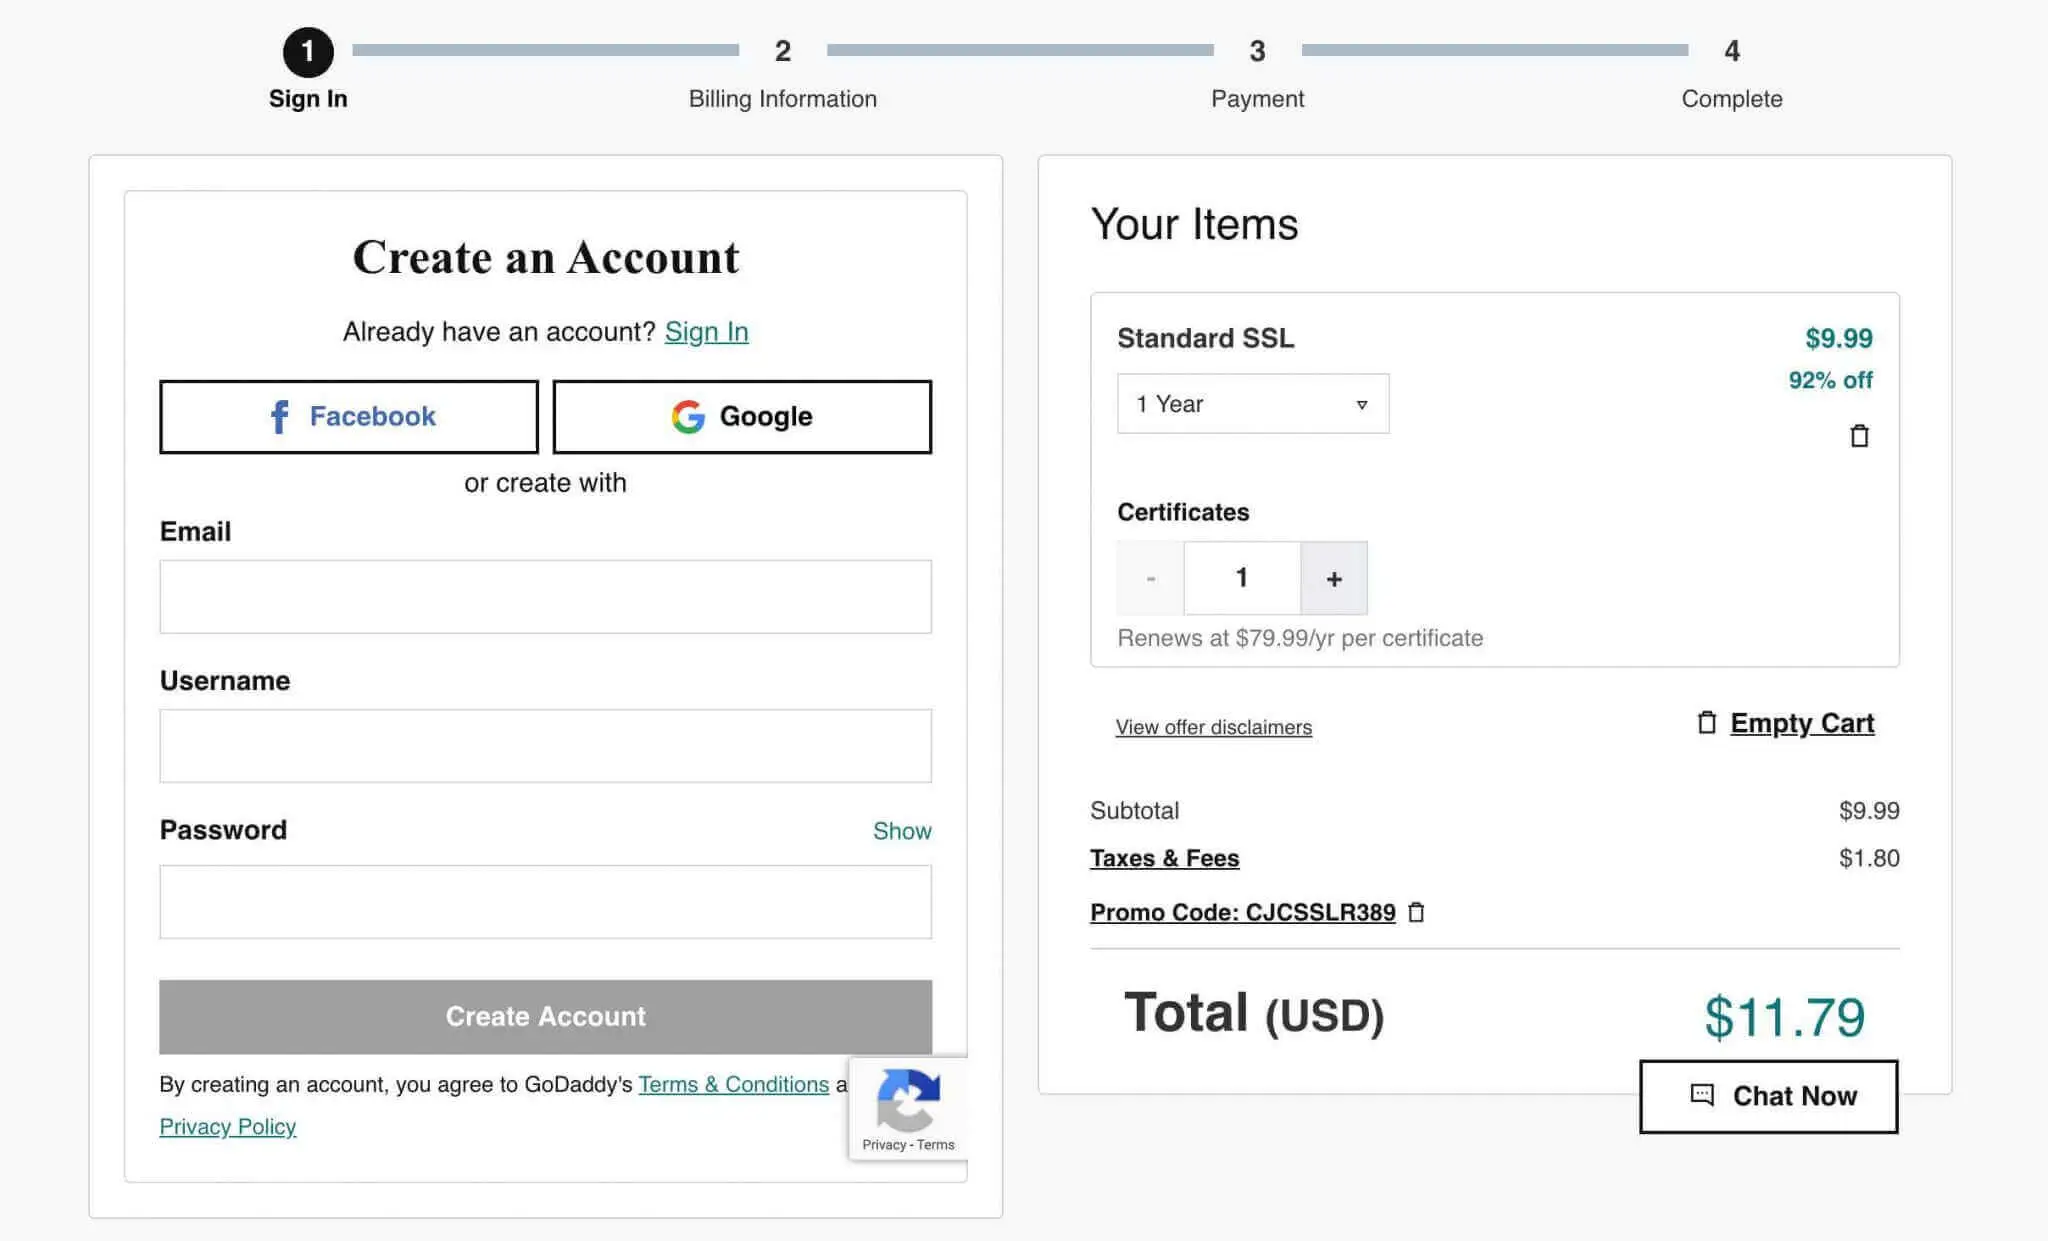This screenshot has width=2048, height=1241.
Task: Focus the Username text field
Action: click(545, 746)
